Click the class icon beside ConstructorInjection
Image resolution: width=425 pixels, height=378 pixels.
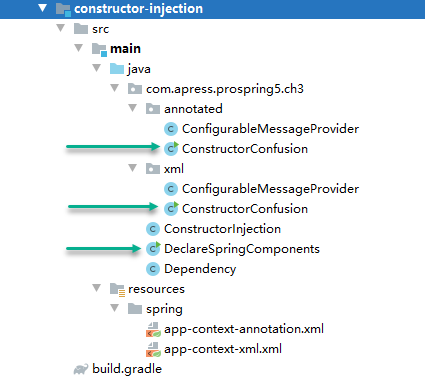pos(153,229)
